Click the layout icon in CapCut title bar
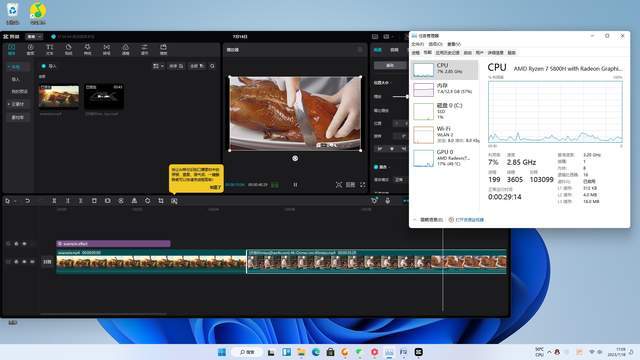This screenshot has height=360, width=640. point(386,37)
